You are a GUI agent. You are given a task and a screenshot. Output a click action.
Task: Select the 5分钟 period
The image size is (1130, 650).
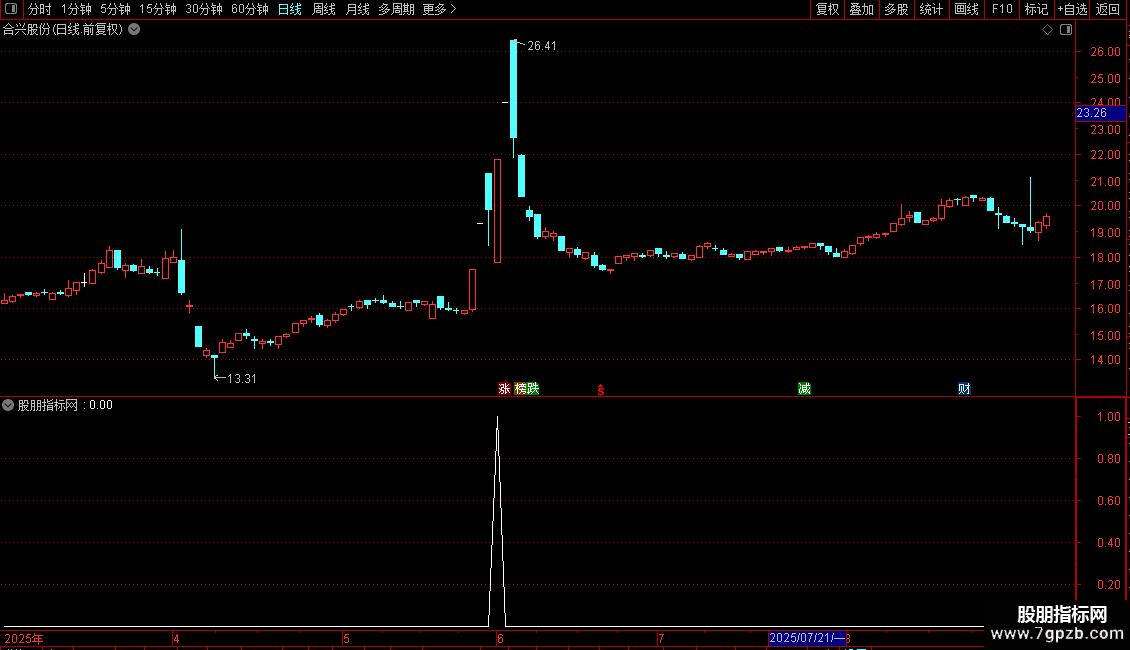[115, 9]
